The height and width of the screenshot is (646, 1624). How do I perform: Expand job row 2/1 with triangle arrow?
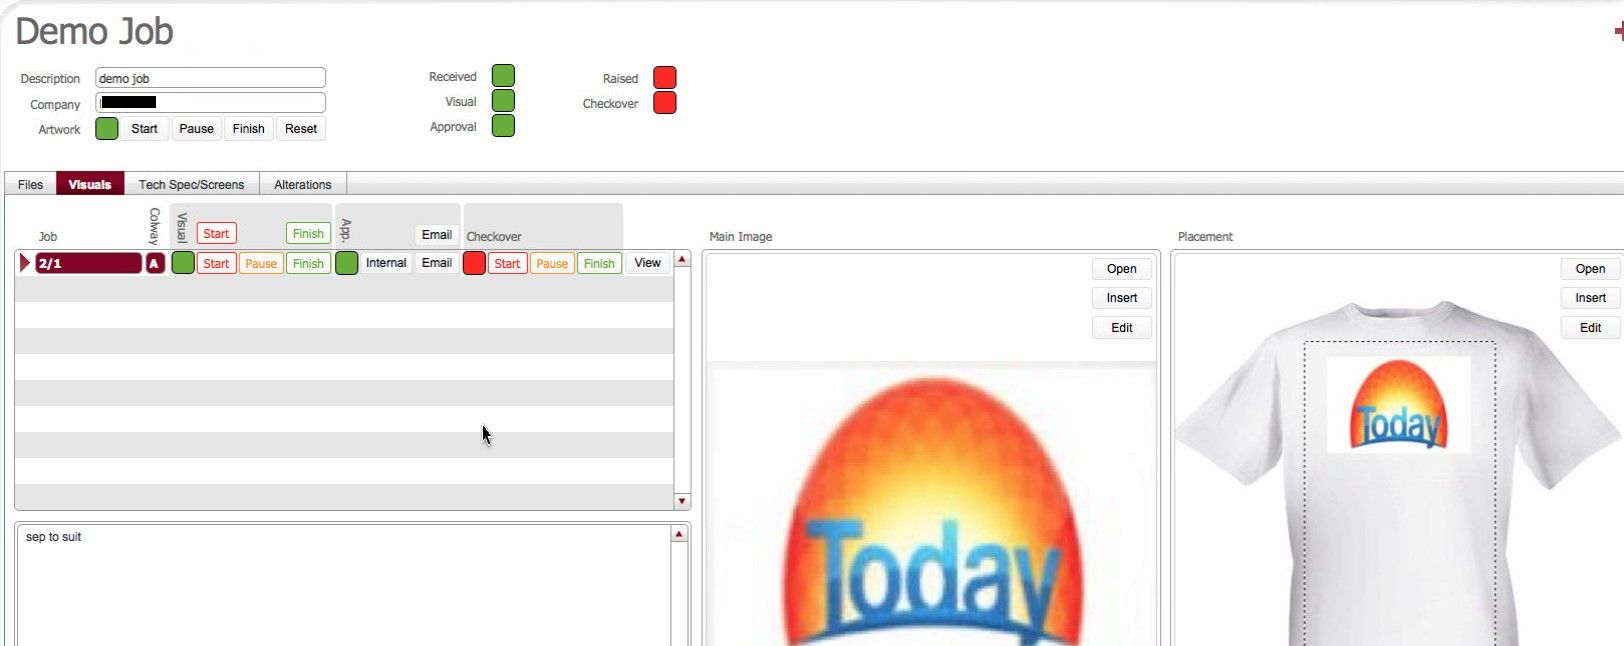[25, 263]
